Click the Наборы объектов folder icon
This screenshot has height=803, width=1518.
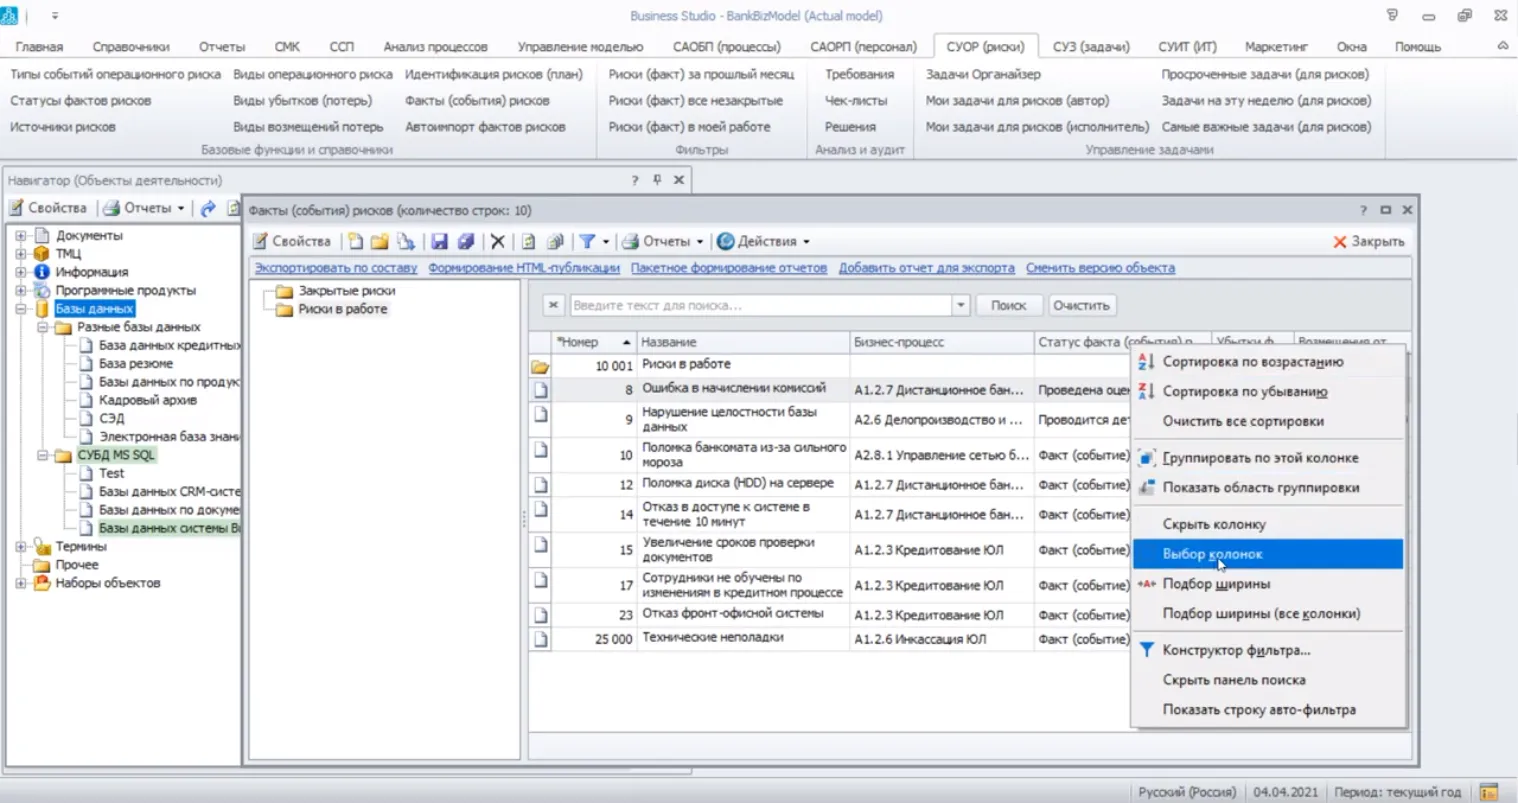coord(42,583)
